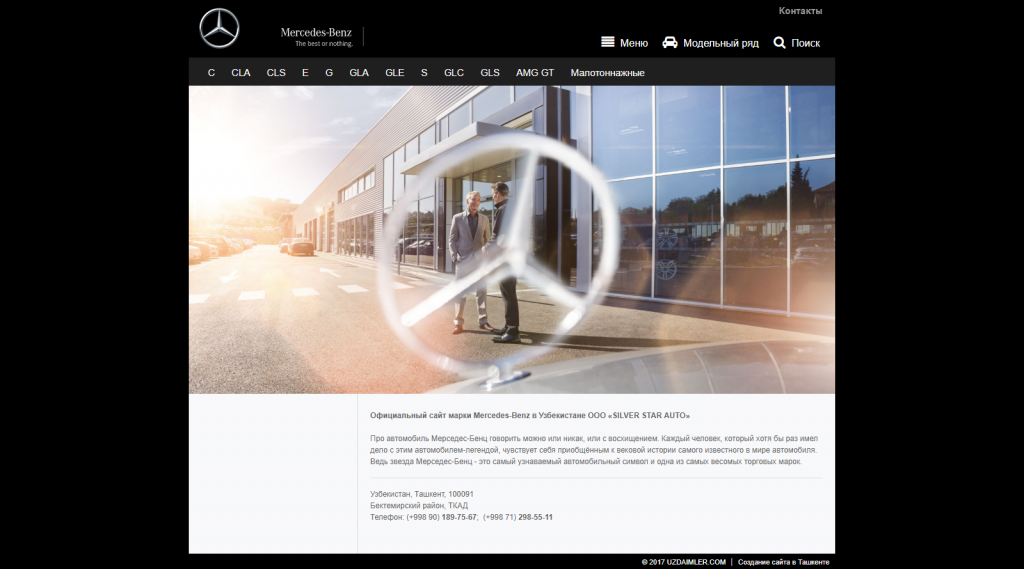Select the GLE model menu item
The image size is (1024, 569).
[x=394, y=73]
